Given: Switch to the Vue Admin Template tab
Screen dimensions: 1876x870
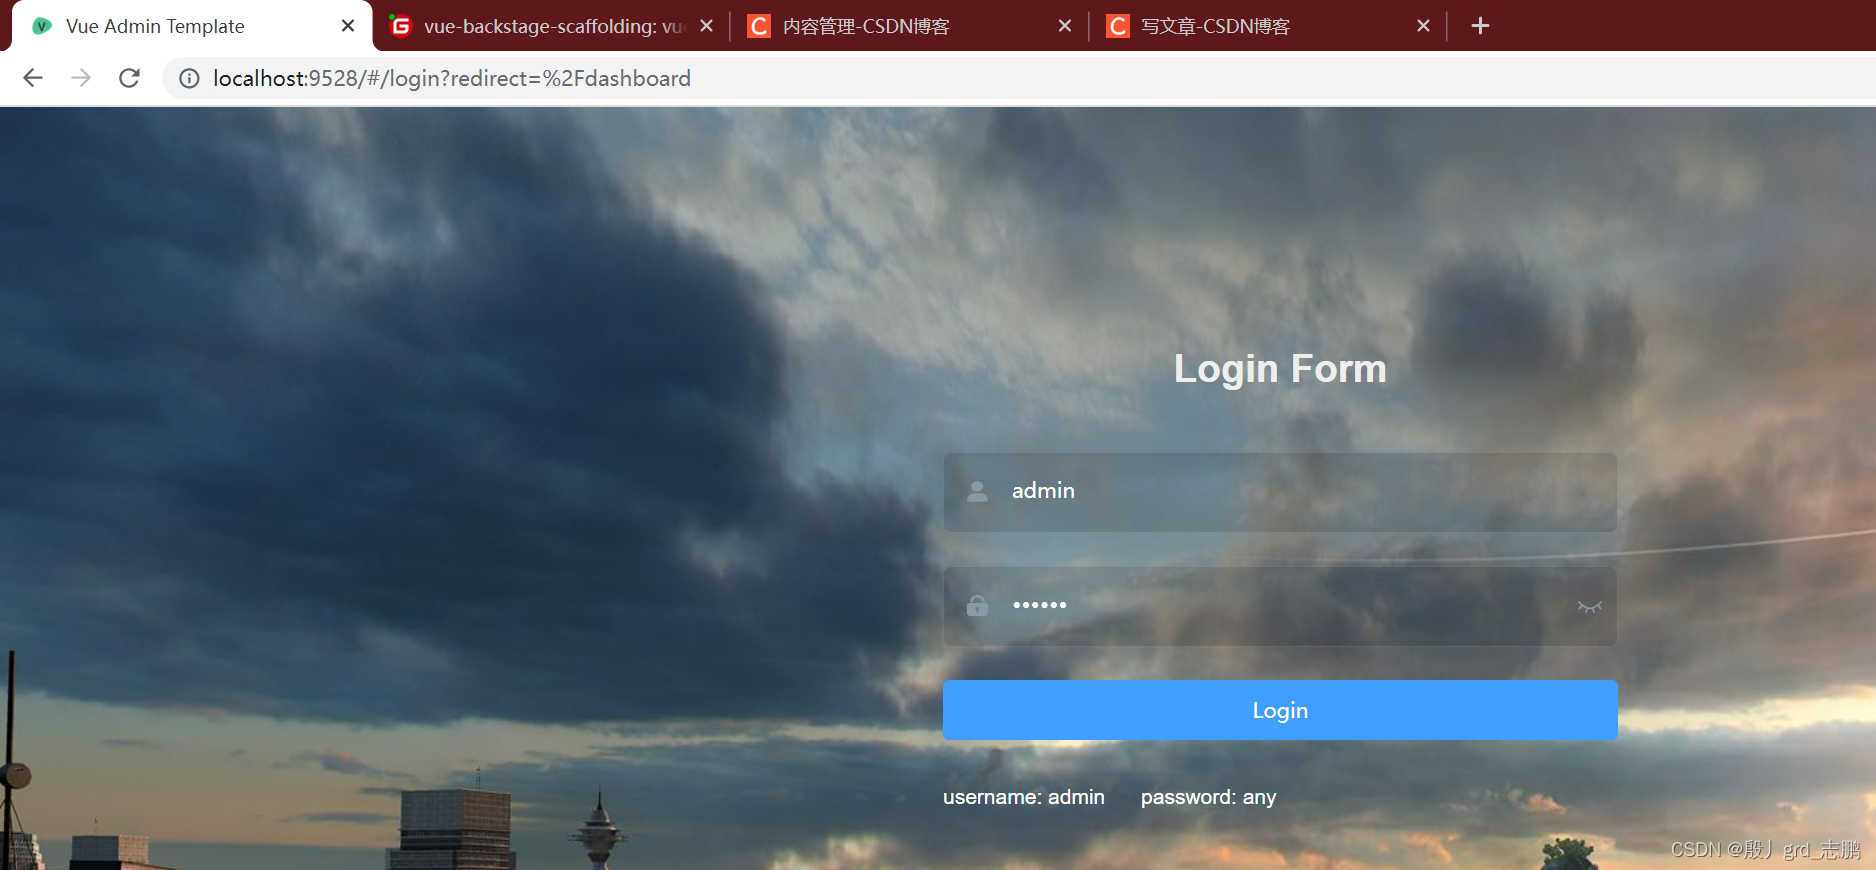Looking at the screenshot, I should [192, 26].
